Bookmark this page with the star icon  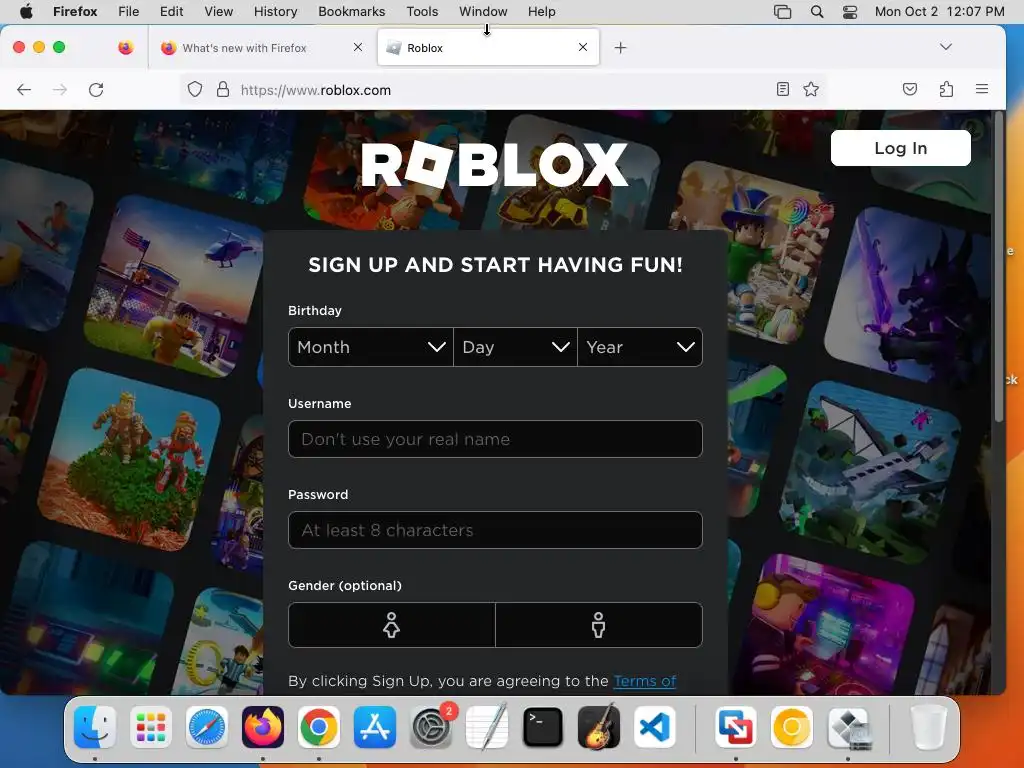(811, 89)
